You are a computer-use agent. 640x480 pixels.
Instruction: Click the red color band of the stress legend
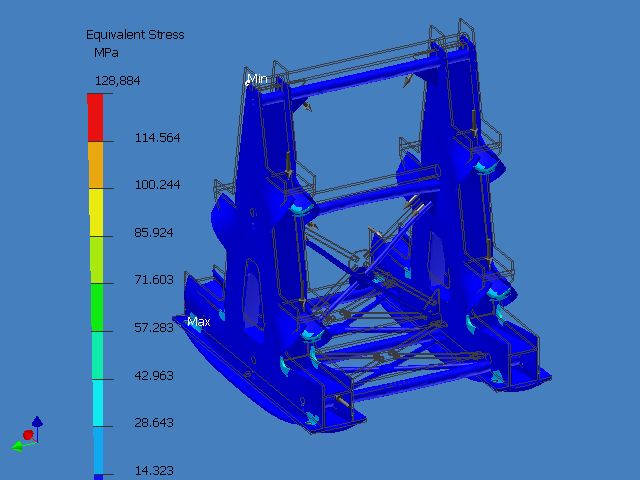(95, 118)
